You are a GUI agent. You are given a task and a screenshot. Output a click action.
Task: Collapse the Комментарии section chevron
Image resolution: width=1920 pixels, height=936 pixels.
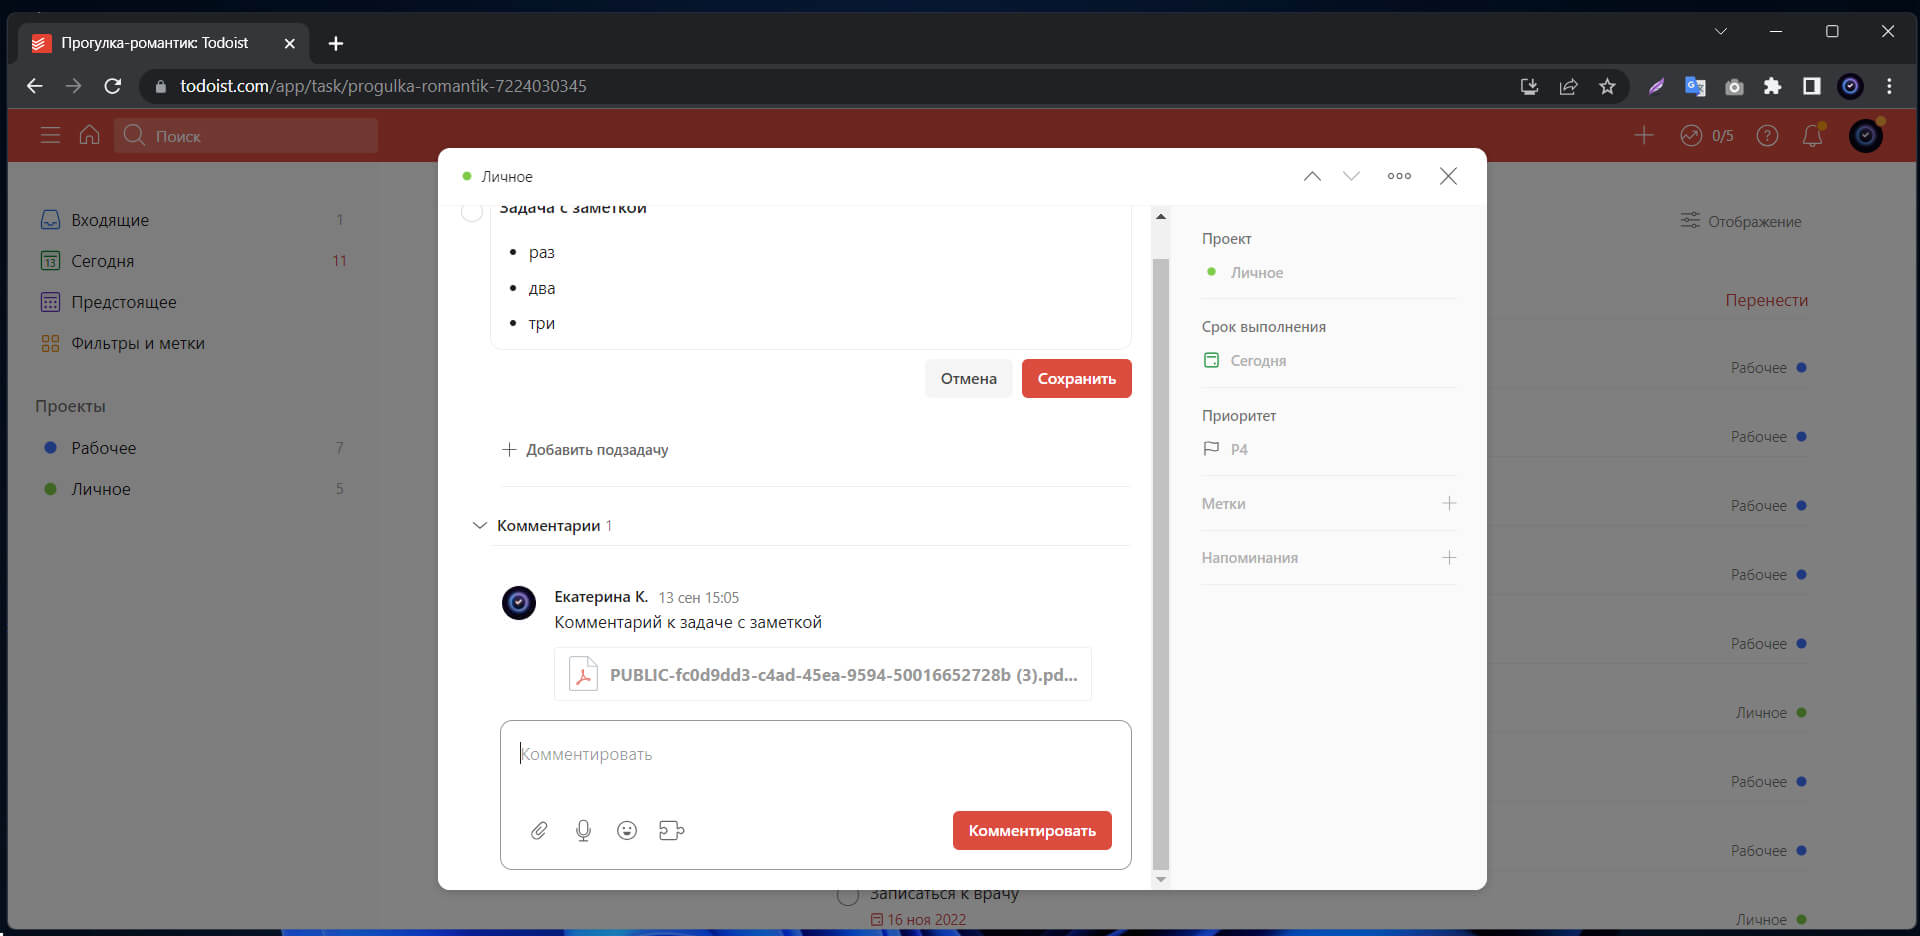point(479,525)
